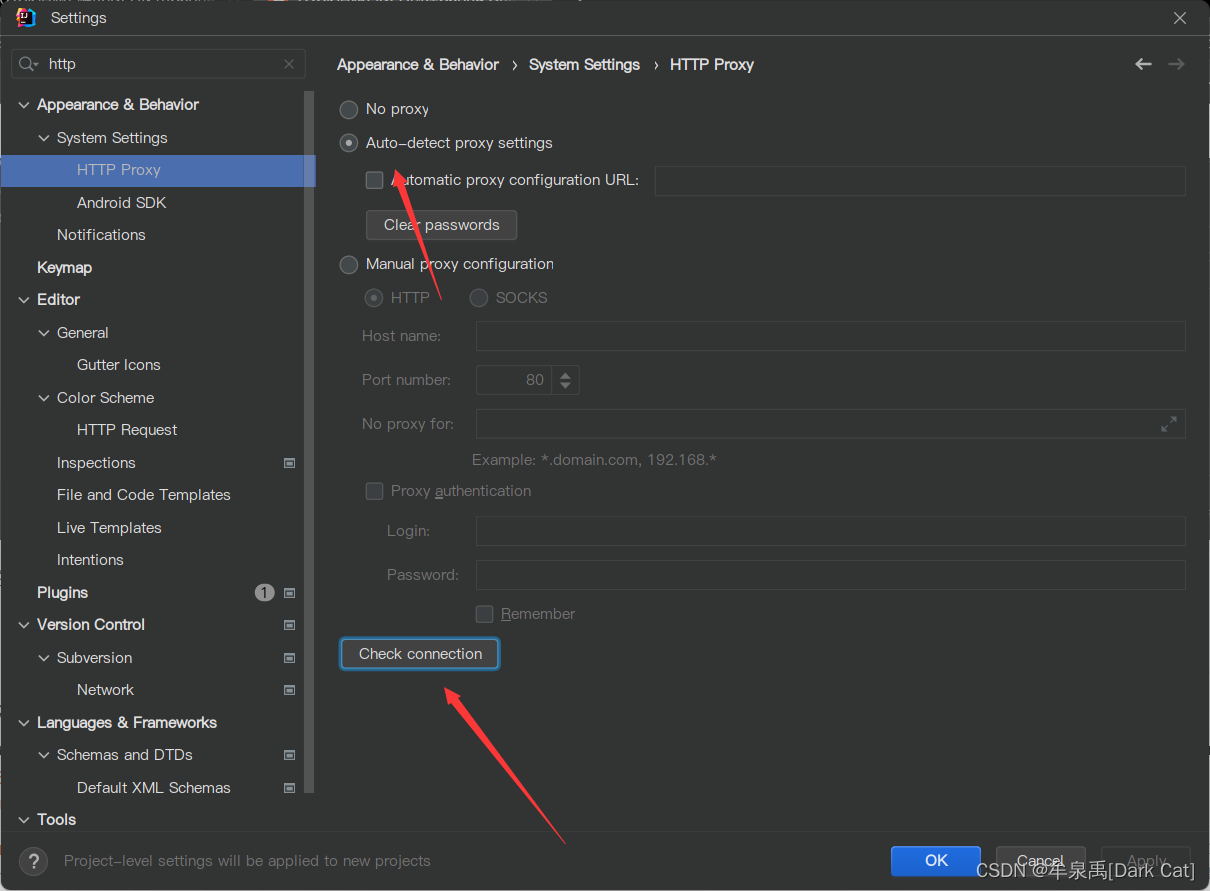Select the No proxy radio button
The image size is (1210, 891).
(349, 109)
